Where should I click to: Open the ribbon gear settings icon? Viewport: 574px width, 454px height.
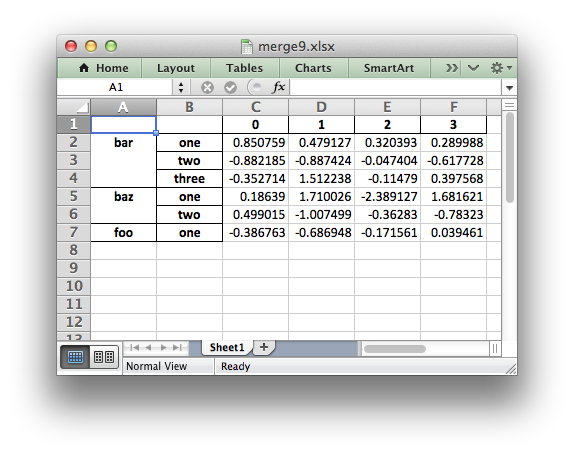tap(501, 68)
